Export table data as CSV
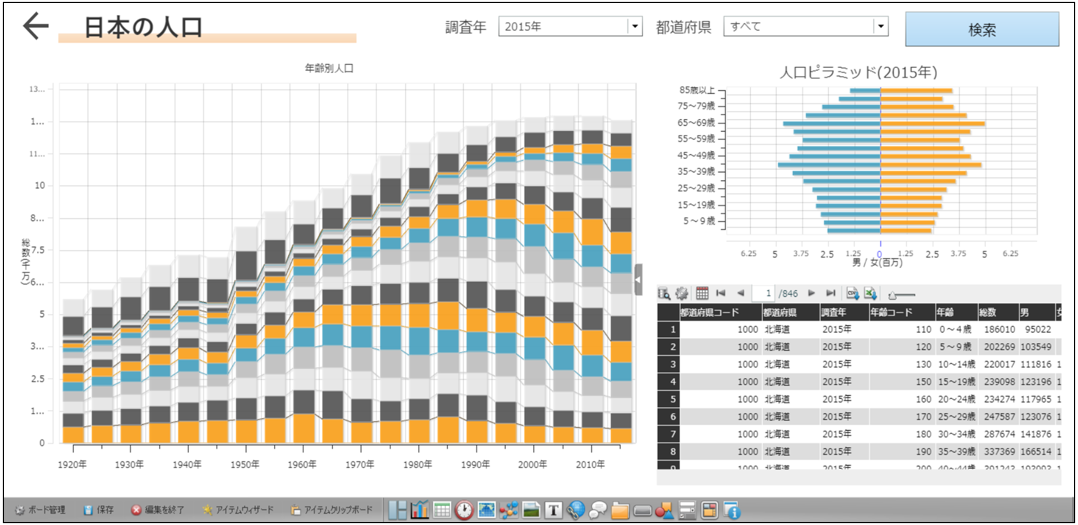The image size is (1078, 525). [853, 293]
